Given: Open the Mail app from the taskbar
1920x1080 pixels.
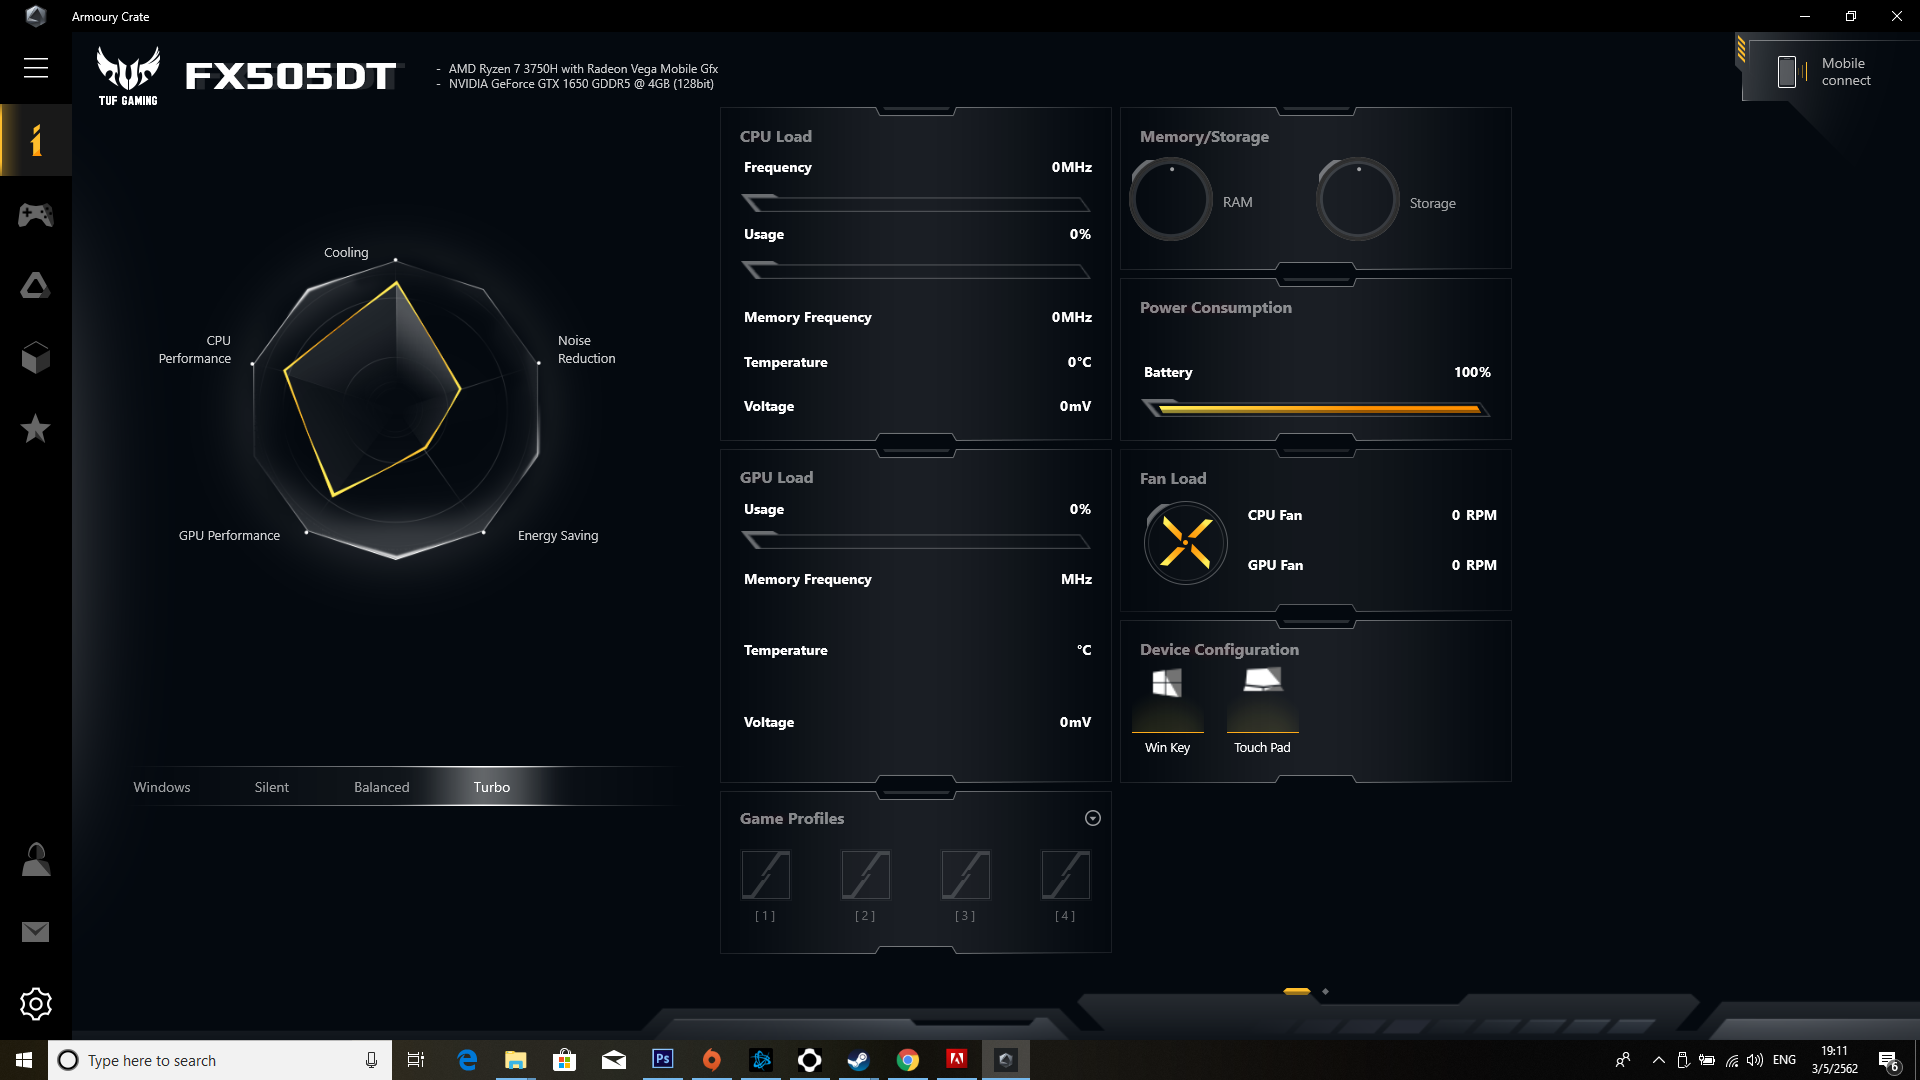Looking at the screenshot, I should (x=613, y=1060).
